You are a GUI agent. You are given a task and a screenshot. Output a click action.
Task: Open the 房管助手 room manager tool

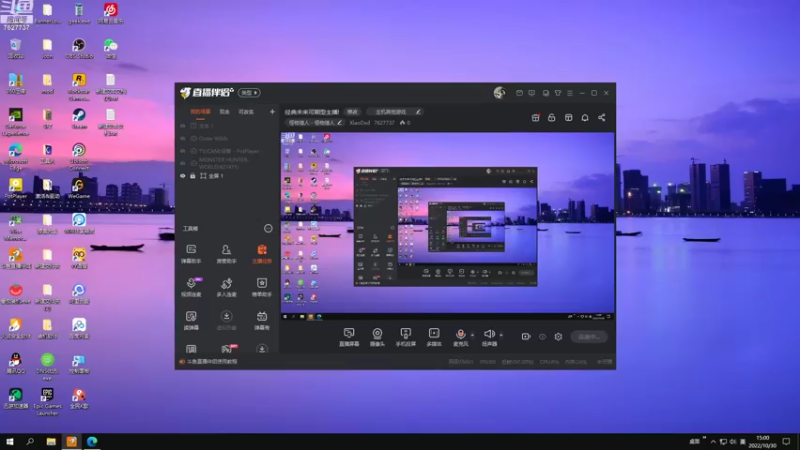pos(226,254)
